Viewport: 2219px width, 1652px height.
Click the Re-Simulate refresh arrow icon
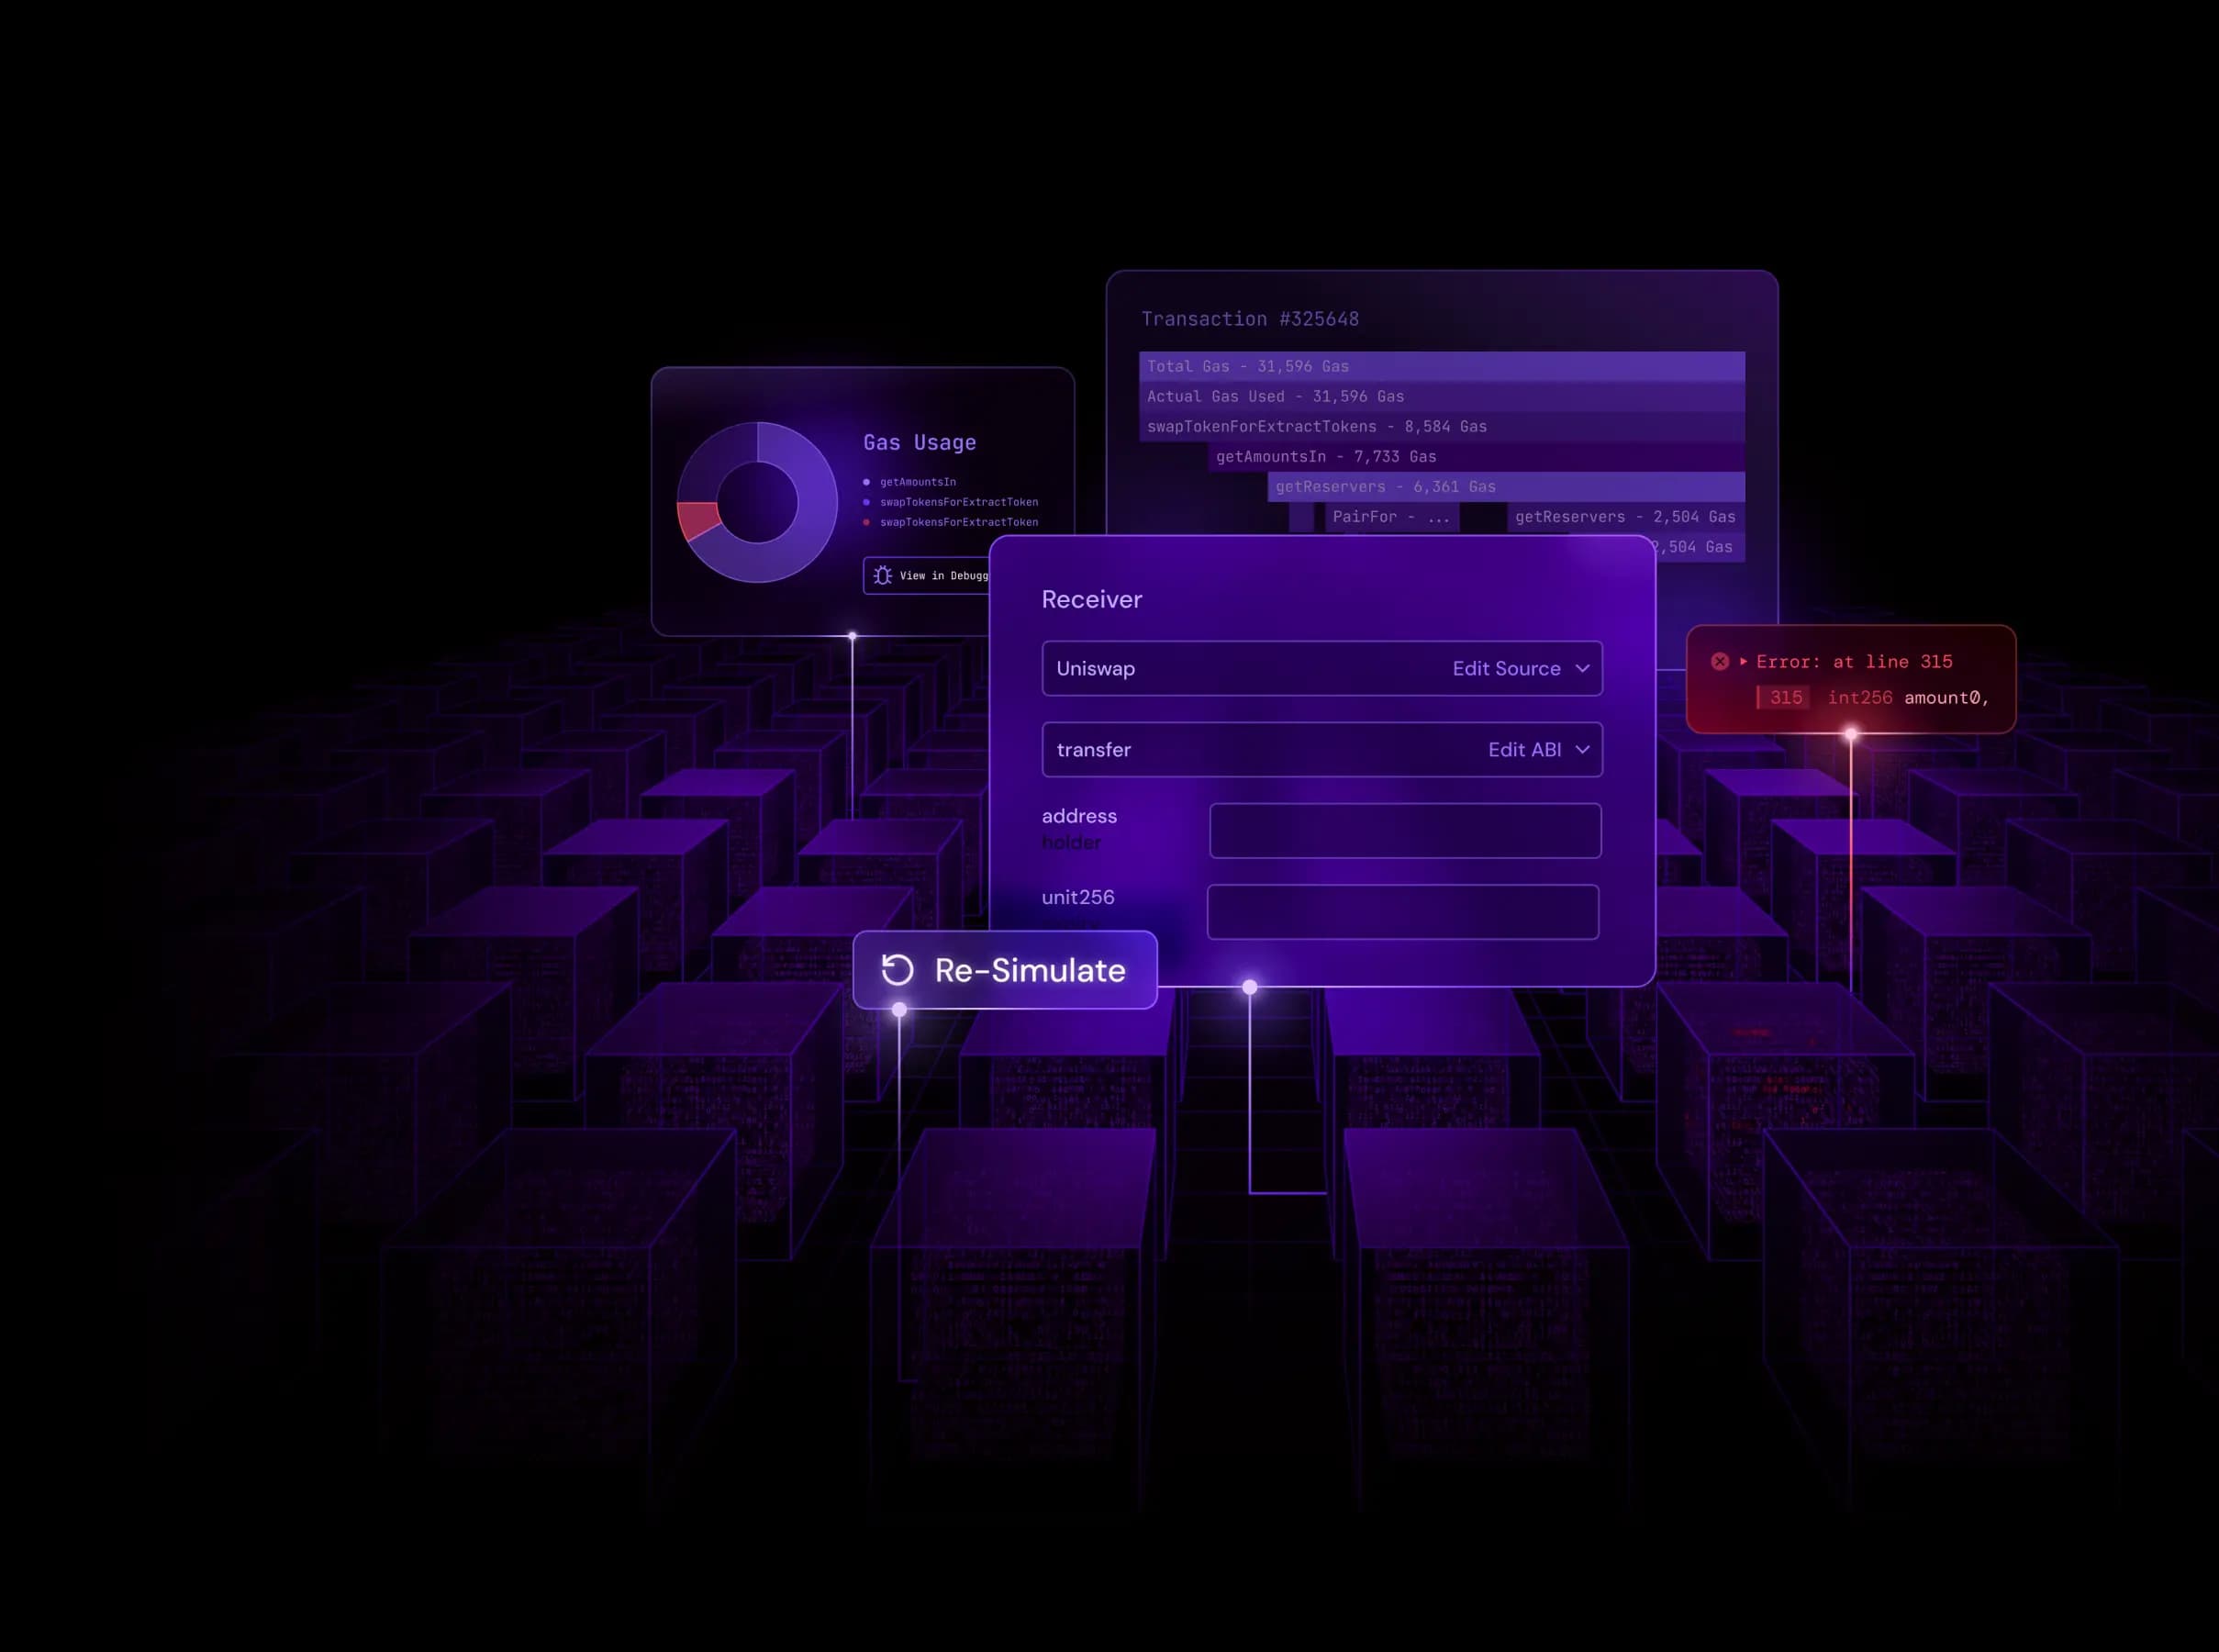pos(897,970)
